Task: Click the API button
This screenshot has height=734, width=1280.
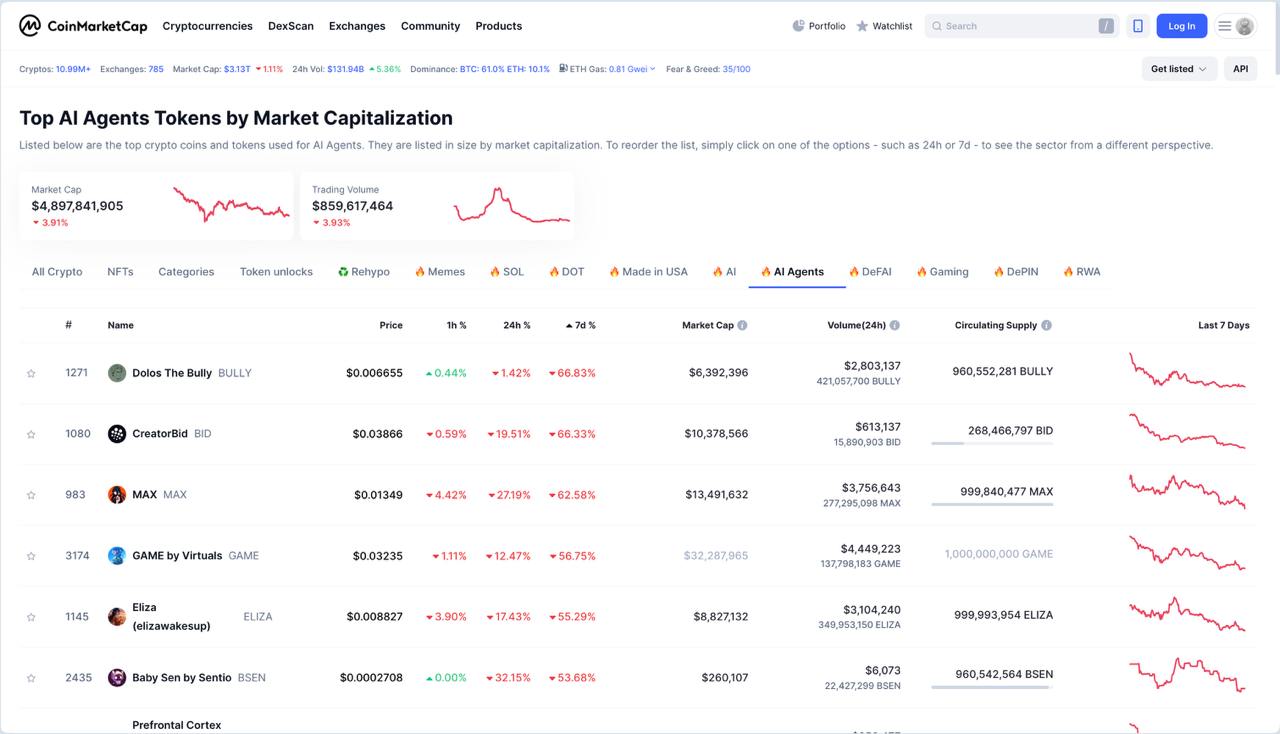Action: (1240, 69)
